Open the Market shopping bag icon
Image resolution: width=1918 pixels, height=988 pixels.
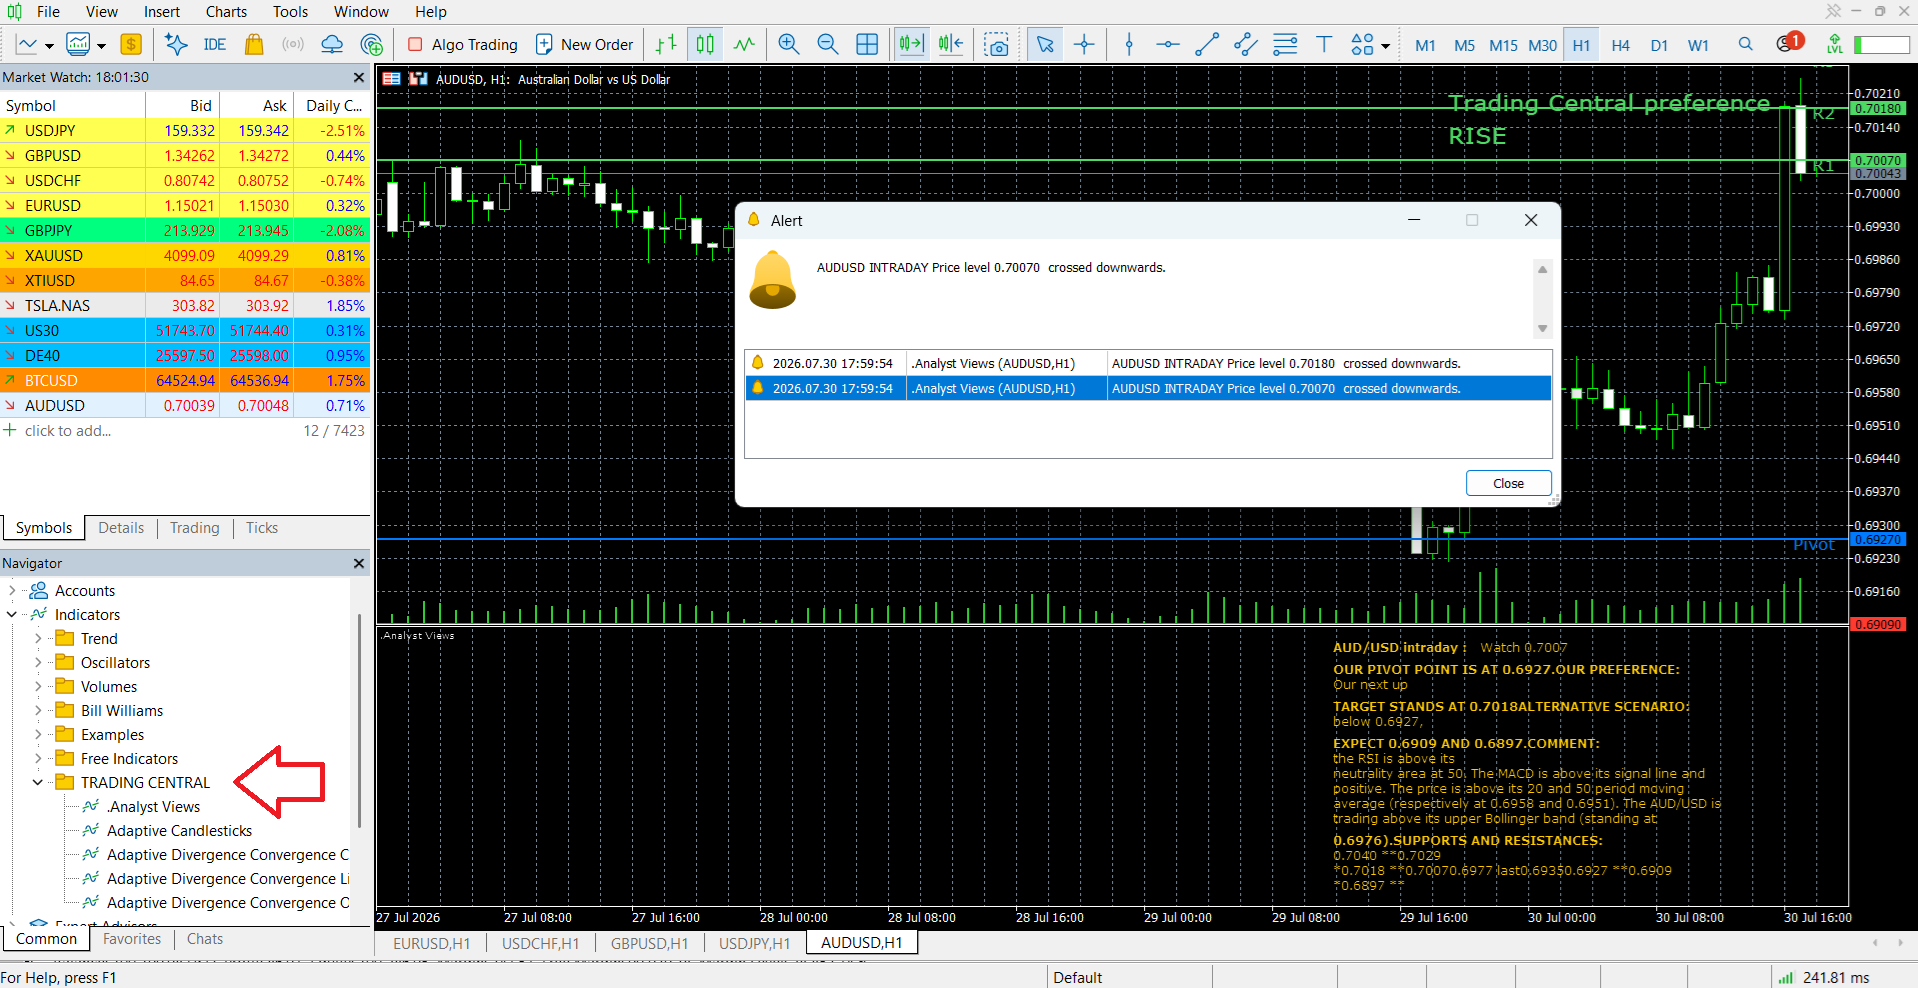[x=254, y=44]
